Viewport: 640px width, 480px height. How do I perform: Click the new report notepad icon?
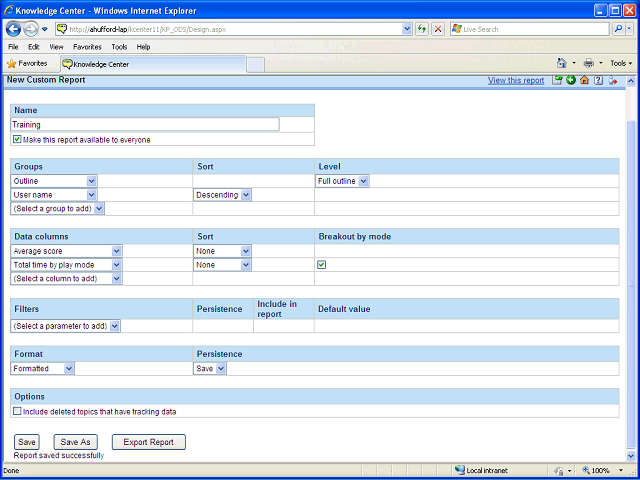(x=557, y=80)
